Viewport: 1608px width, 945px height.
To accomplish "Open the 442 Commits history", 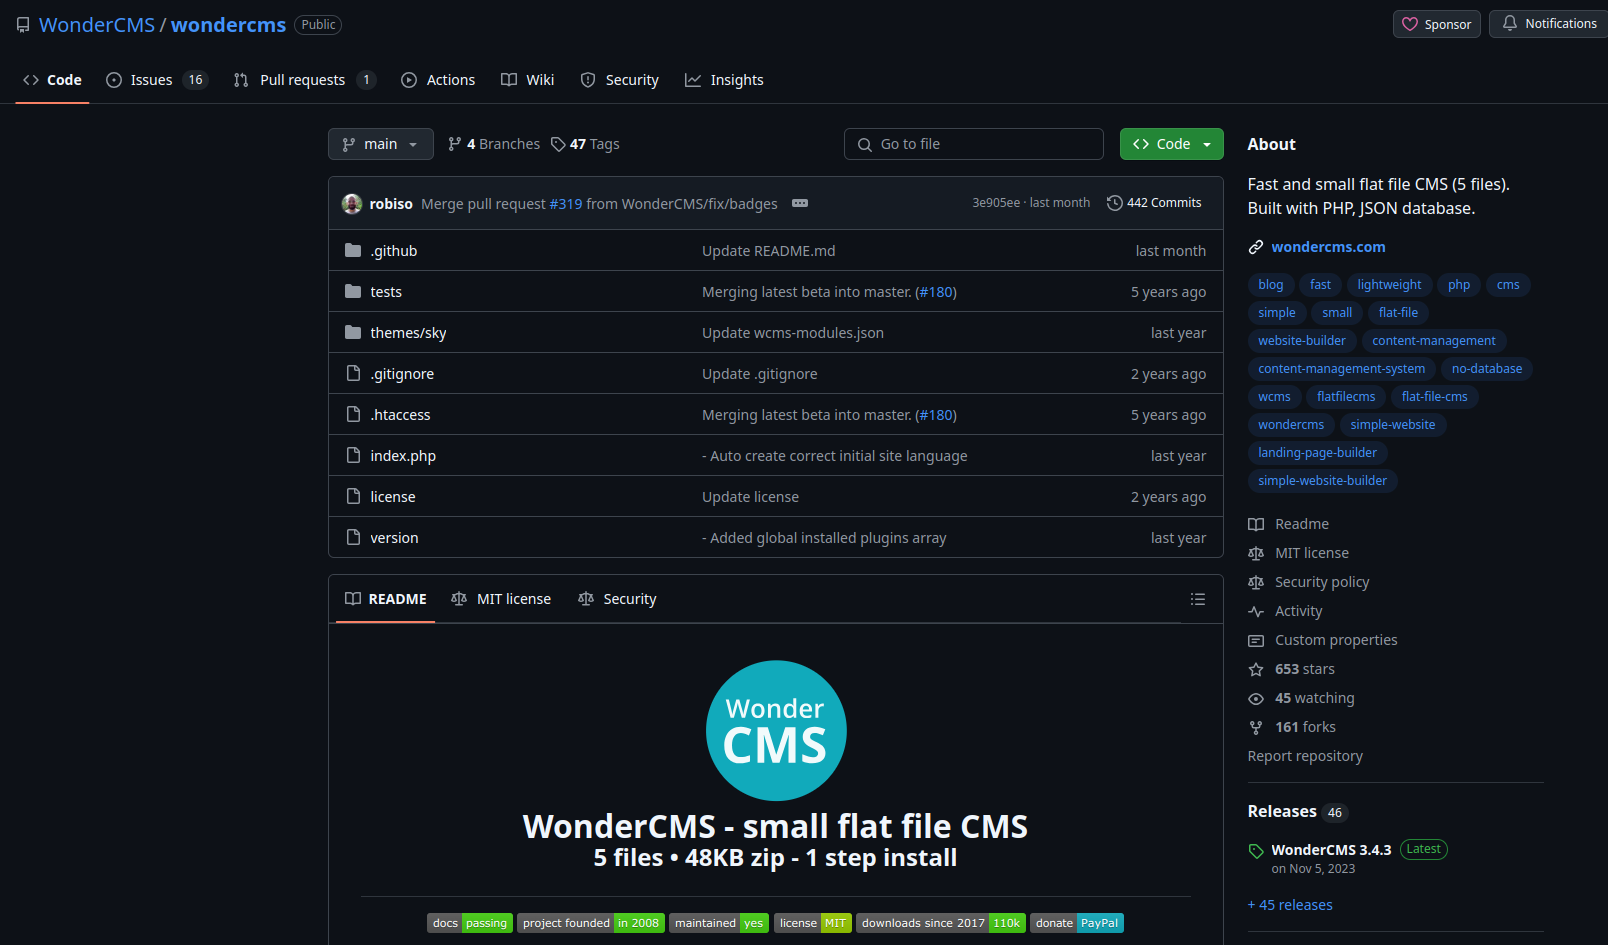I will click(1154, 203).
